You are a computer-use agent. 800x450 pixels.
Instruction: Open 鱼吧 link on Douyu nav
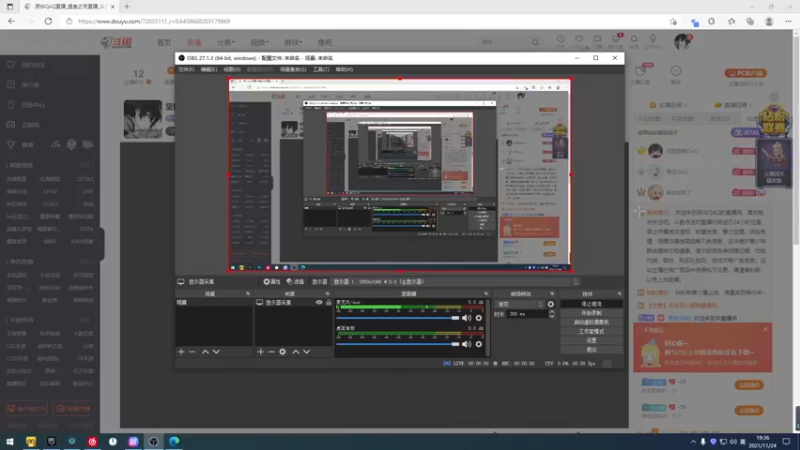point(324,42)
